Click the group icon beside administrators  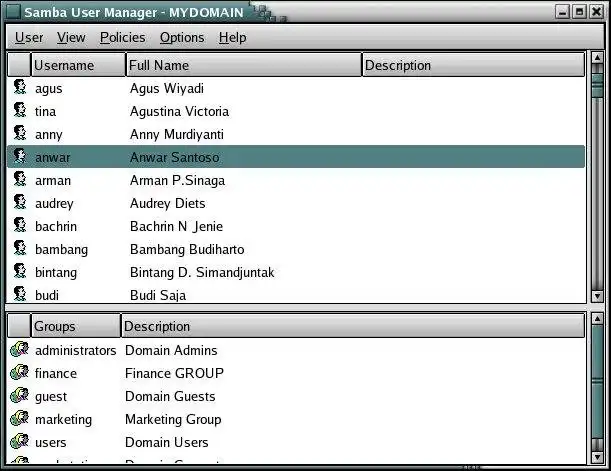pyautogui.click(x=19, y=349)
